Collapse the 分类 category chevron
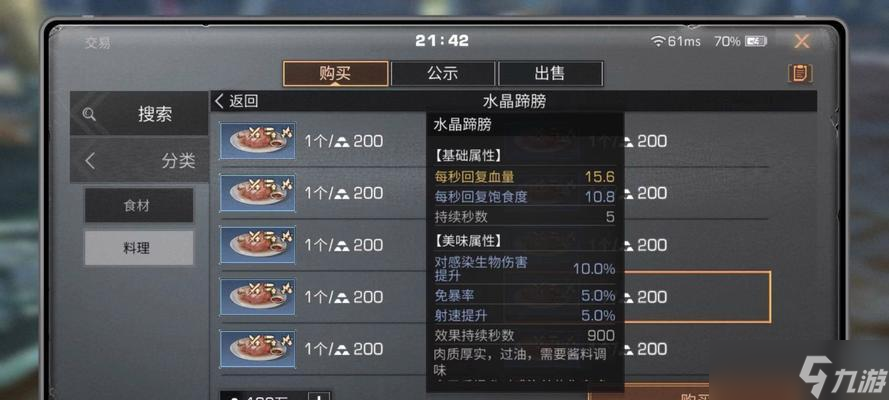This screenshot has width=889, height=400. [90, 161]
